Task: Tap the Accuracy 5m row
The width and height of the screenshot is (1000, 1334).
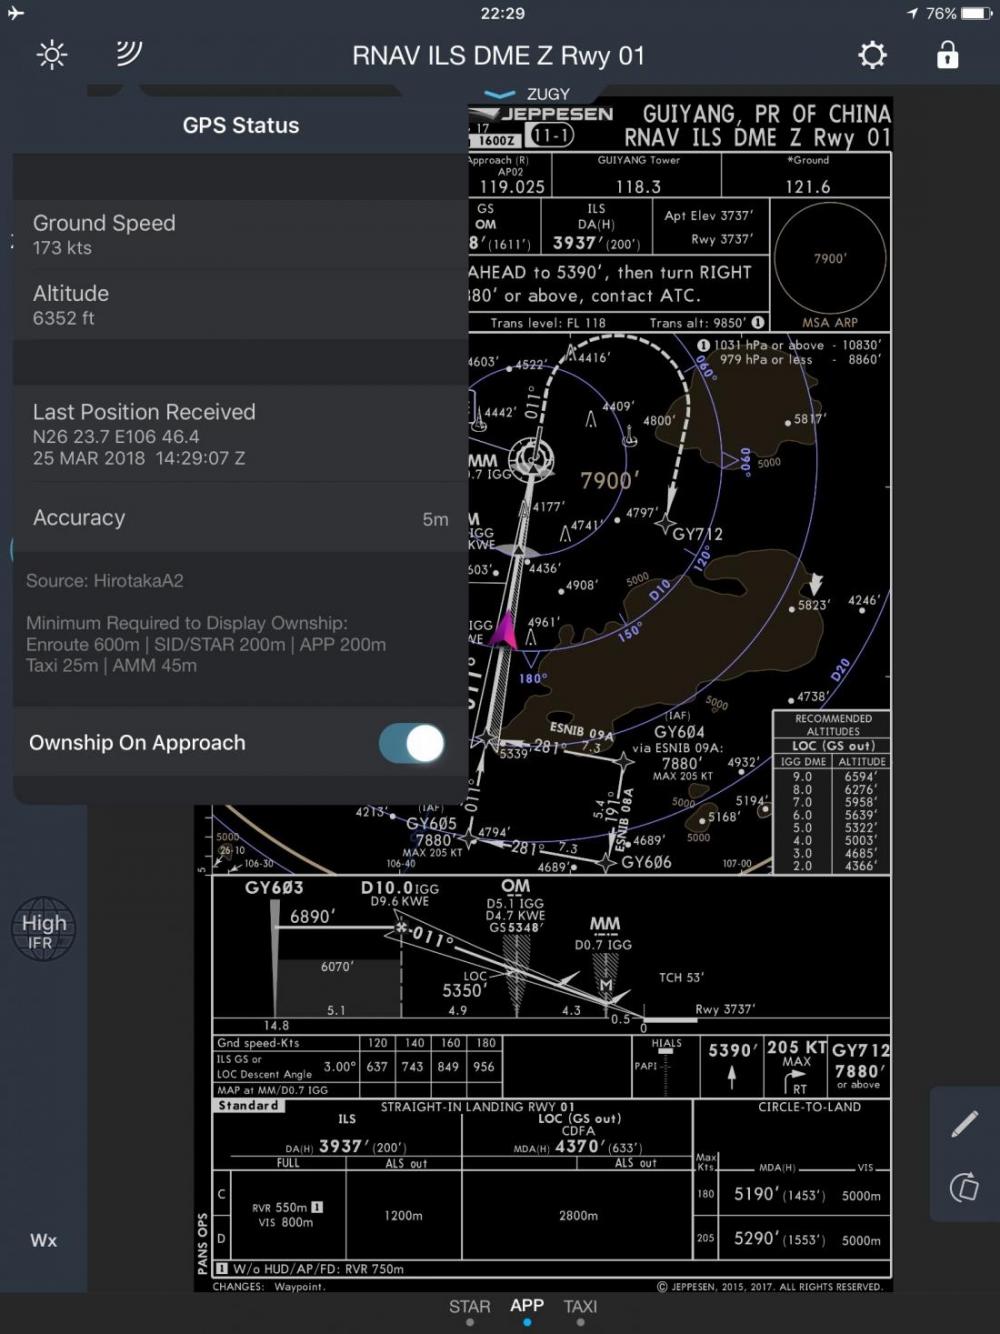Action: tap(240, 518)
